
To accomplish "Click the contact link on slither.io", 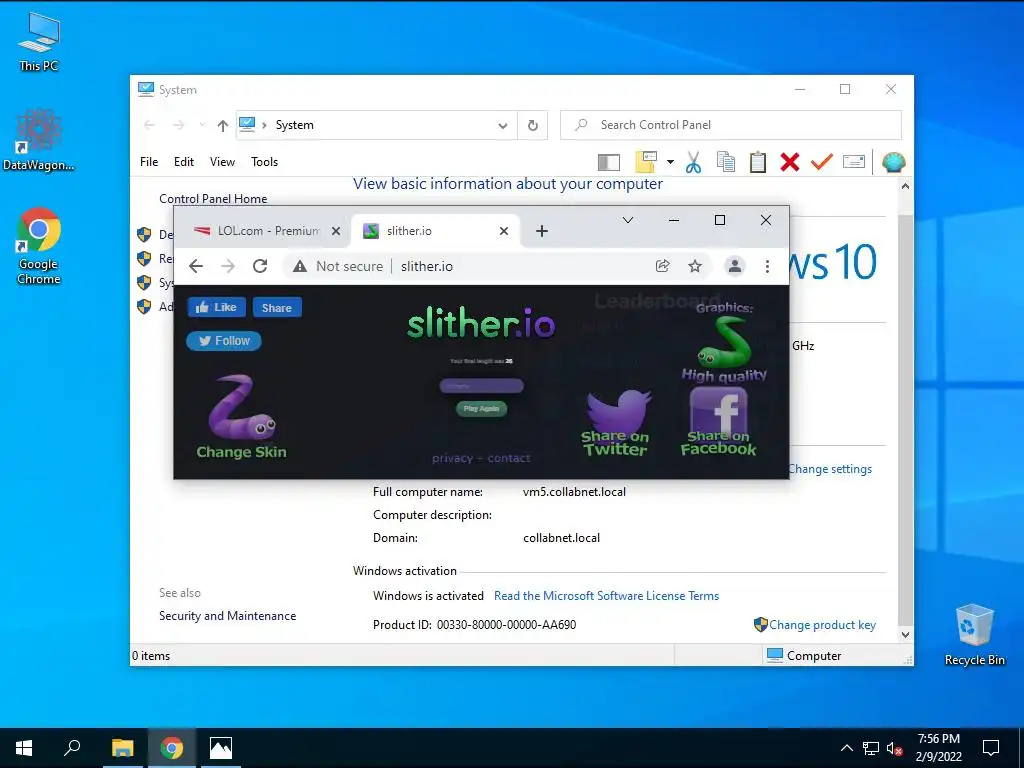I will coord(509,458).
